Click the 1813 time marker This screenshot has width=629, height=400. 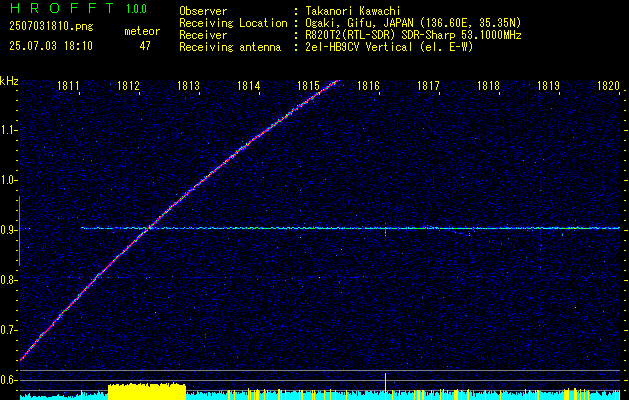[x=189, y=86]
